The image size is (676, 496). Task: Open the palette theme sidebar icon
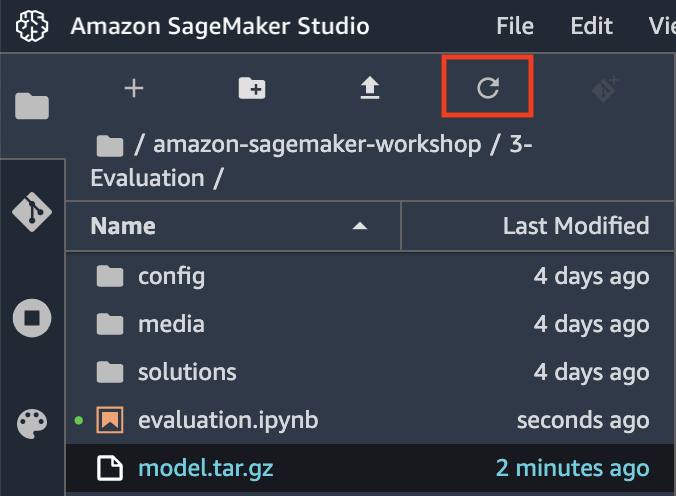(x=32, y=424)
